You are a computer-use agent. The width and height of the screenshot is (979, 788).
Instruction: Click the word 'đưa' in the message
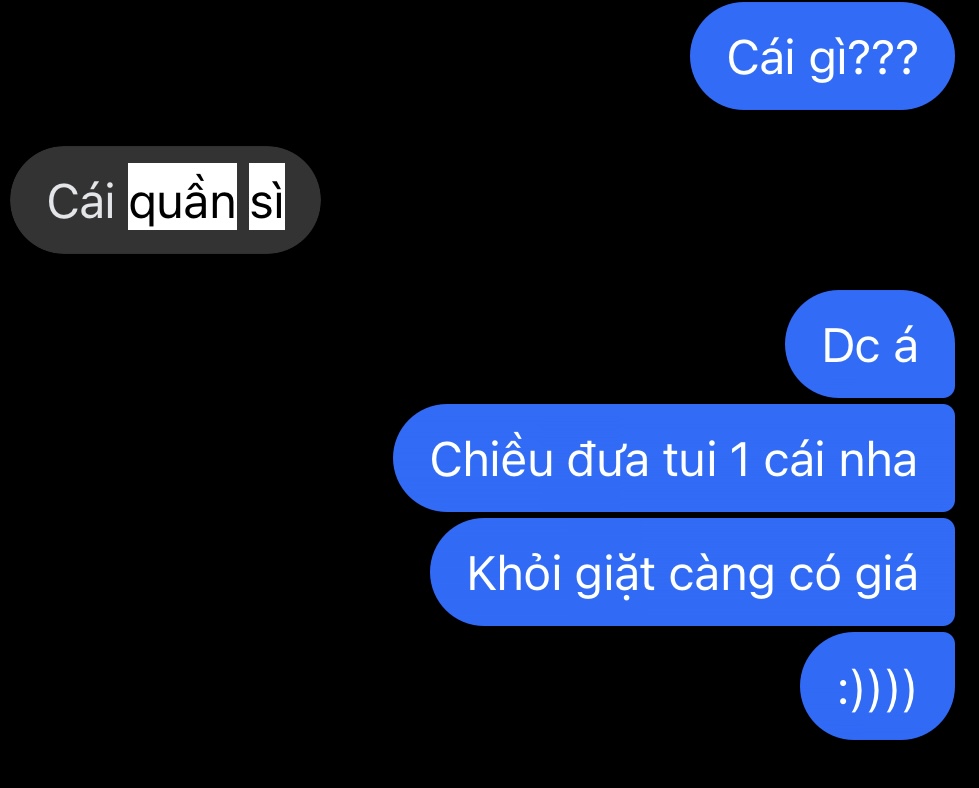[608, 460]
